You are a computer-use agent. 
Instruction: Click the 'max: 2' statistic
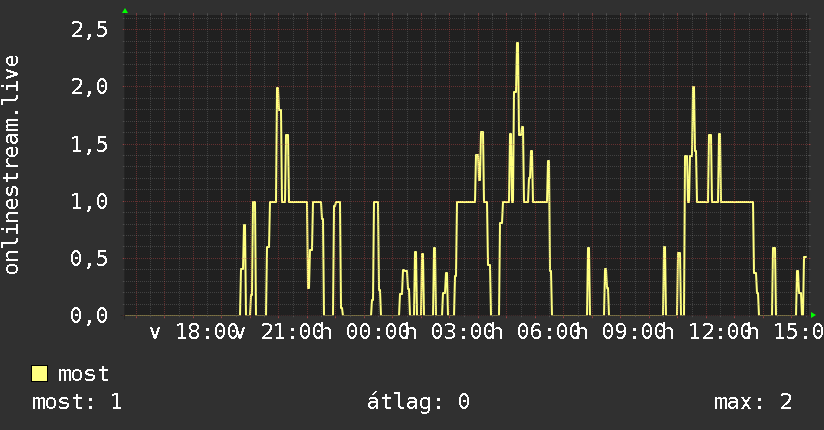click(x=753, y=402)
